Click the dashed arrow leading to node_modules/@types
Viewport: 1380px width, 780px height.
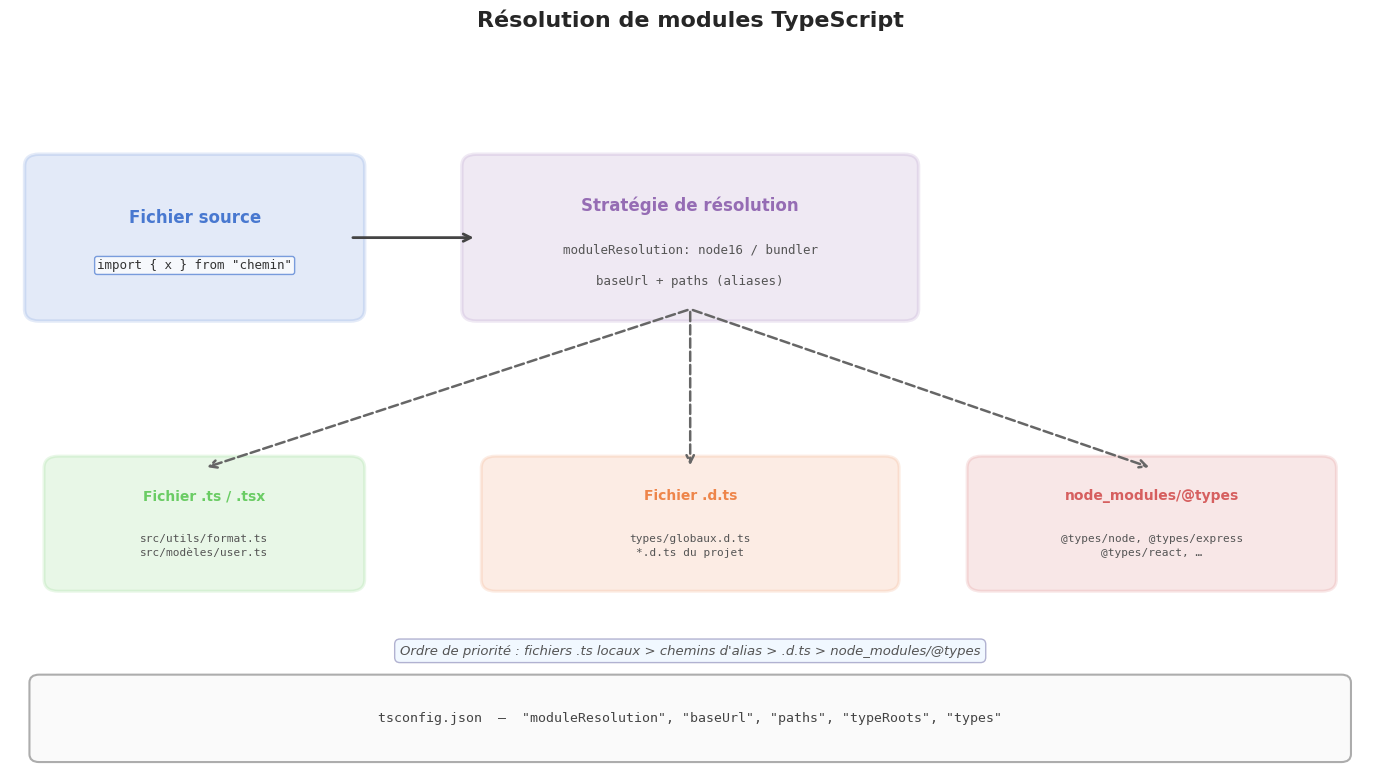[x=920, y=388]
